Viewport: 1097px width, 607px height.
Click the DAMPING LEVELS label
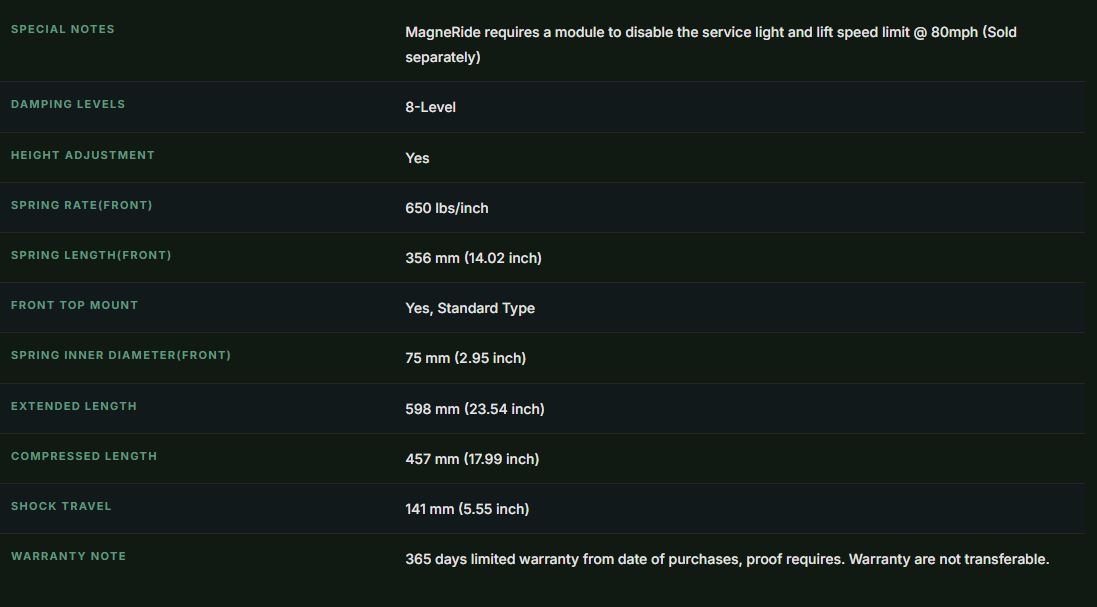pyautogui.click(x=68, y=104)
